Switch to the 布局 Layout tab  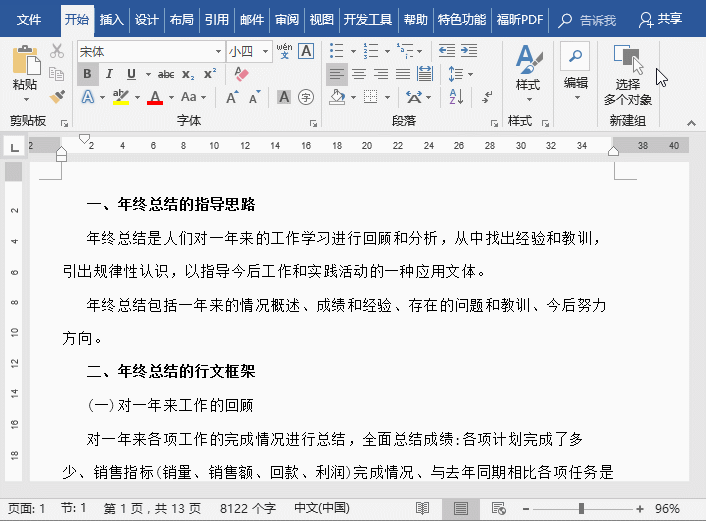coord(181,20)
